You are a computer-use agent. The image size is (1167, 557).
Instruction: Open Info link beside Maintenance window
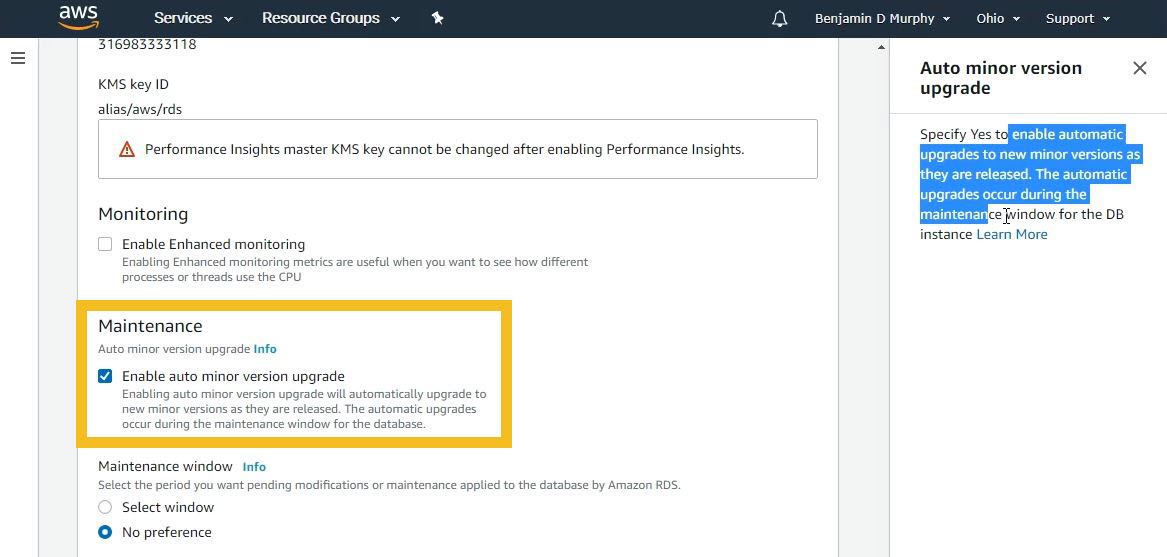point(254,467)
